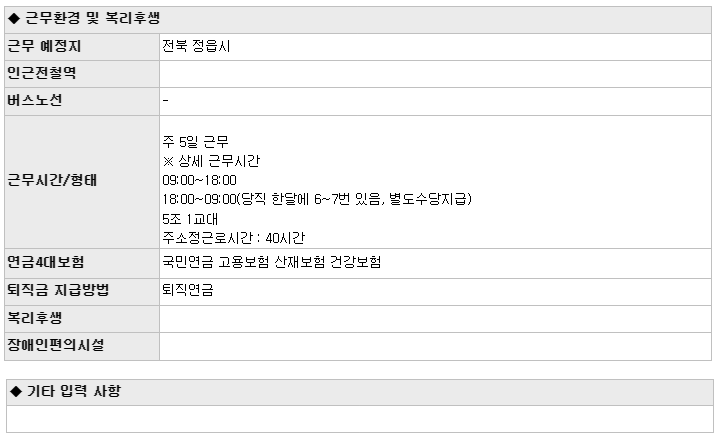Click the empty 장애인편의시설 value cell

click(436, 347)
